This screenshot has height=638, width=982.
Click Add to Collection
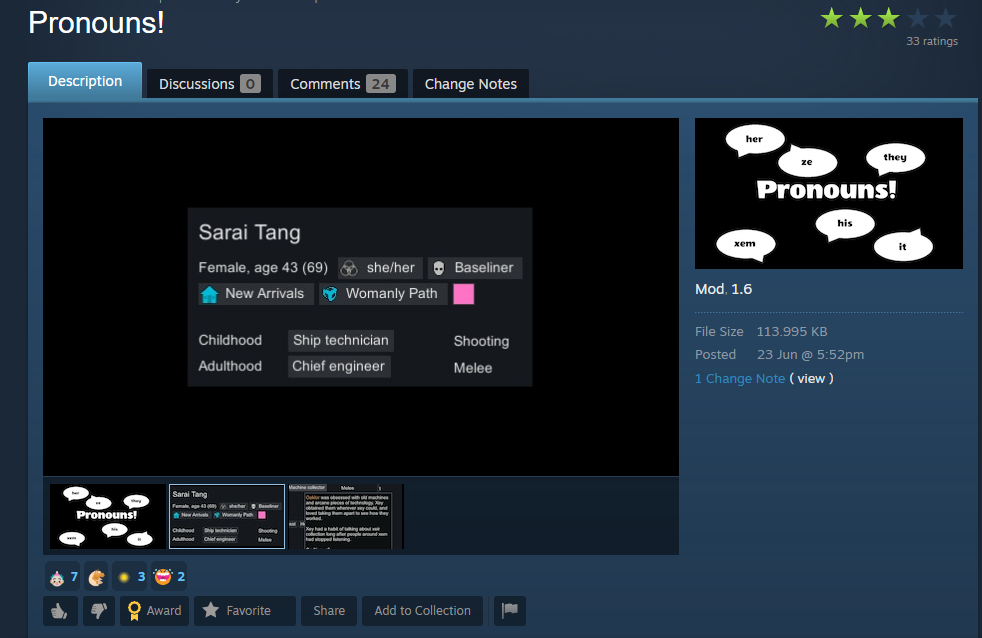click(x=422, y=610)
